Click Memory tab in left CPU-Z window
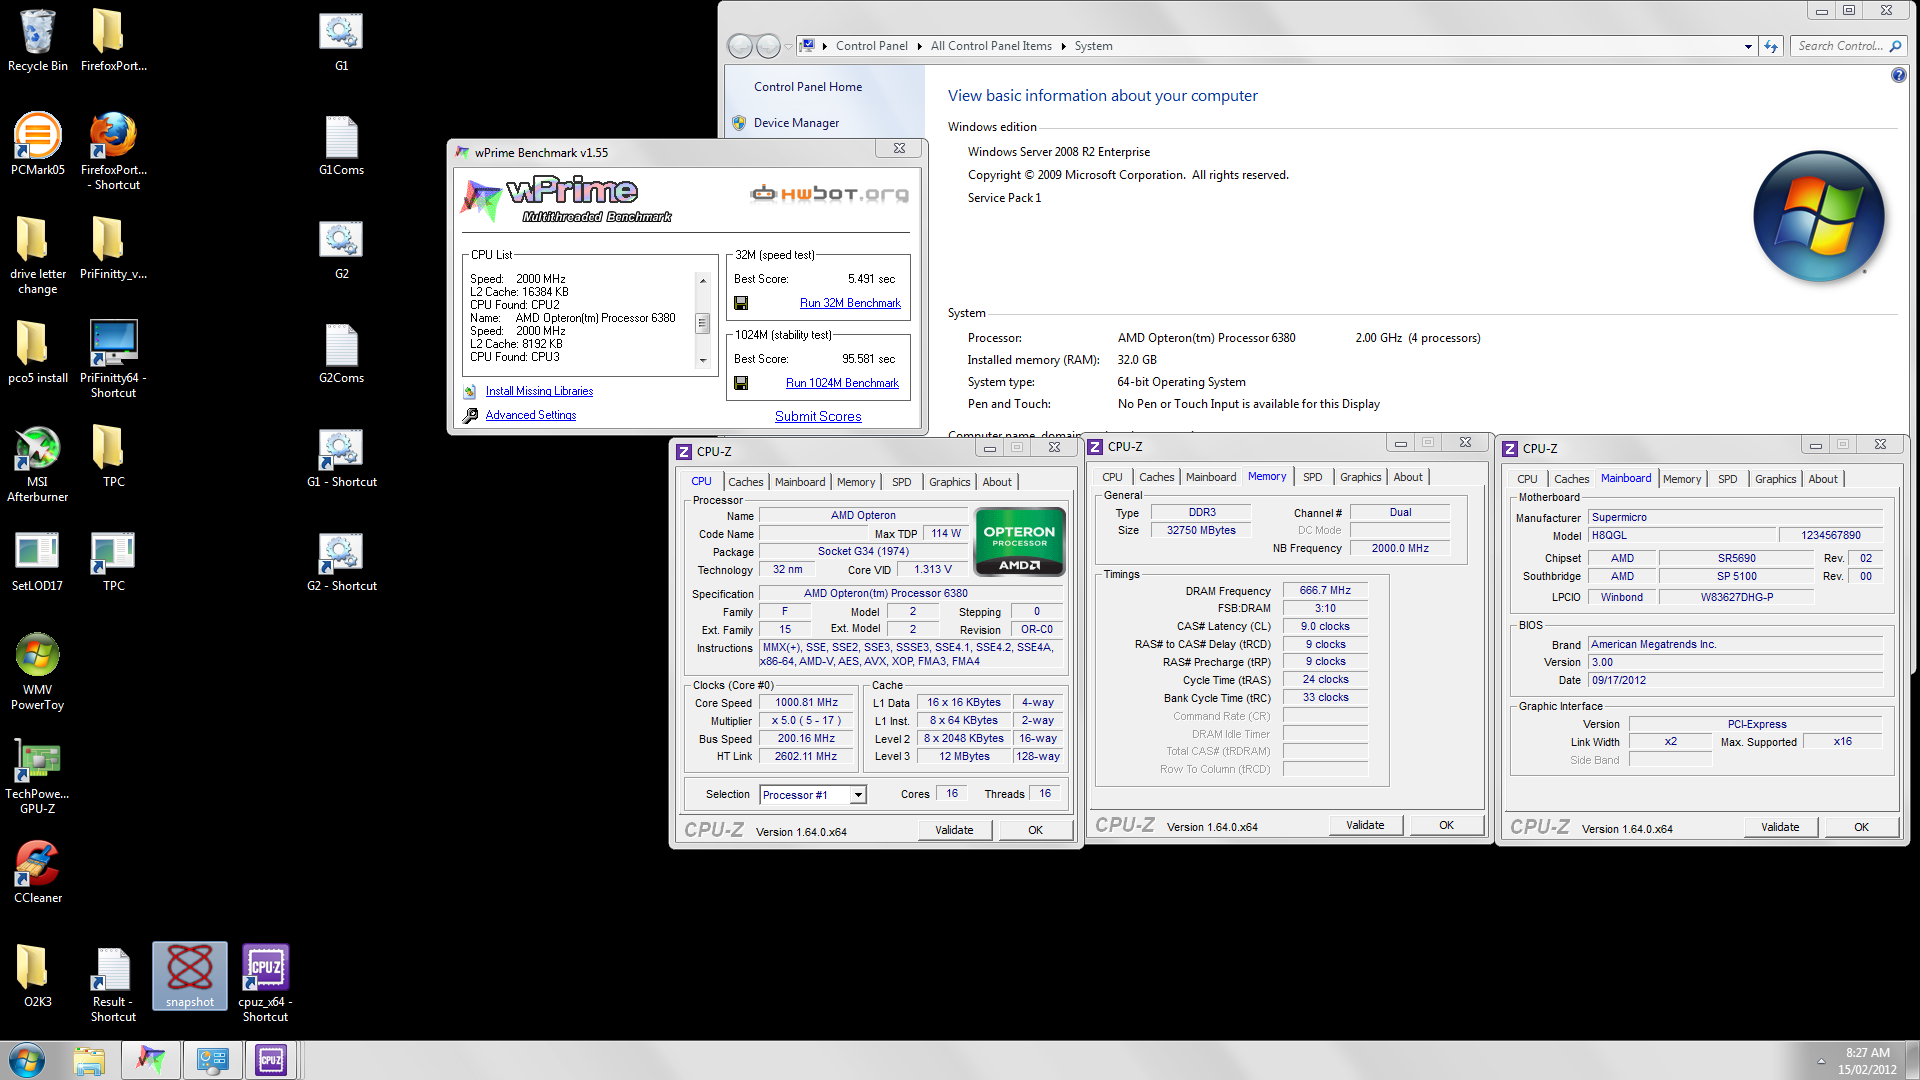 coord(856,482)
